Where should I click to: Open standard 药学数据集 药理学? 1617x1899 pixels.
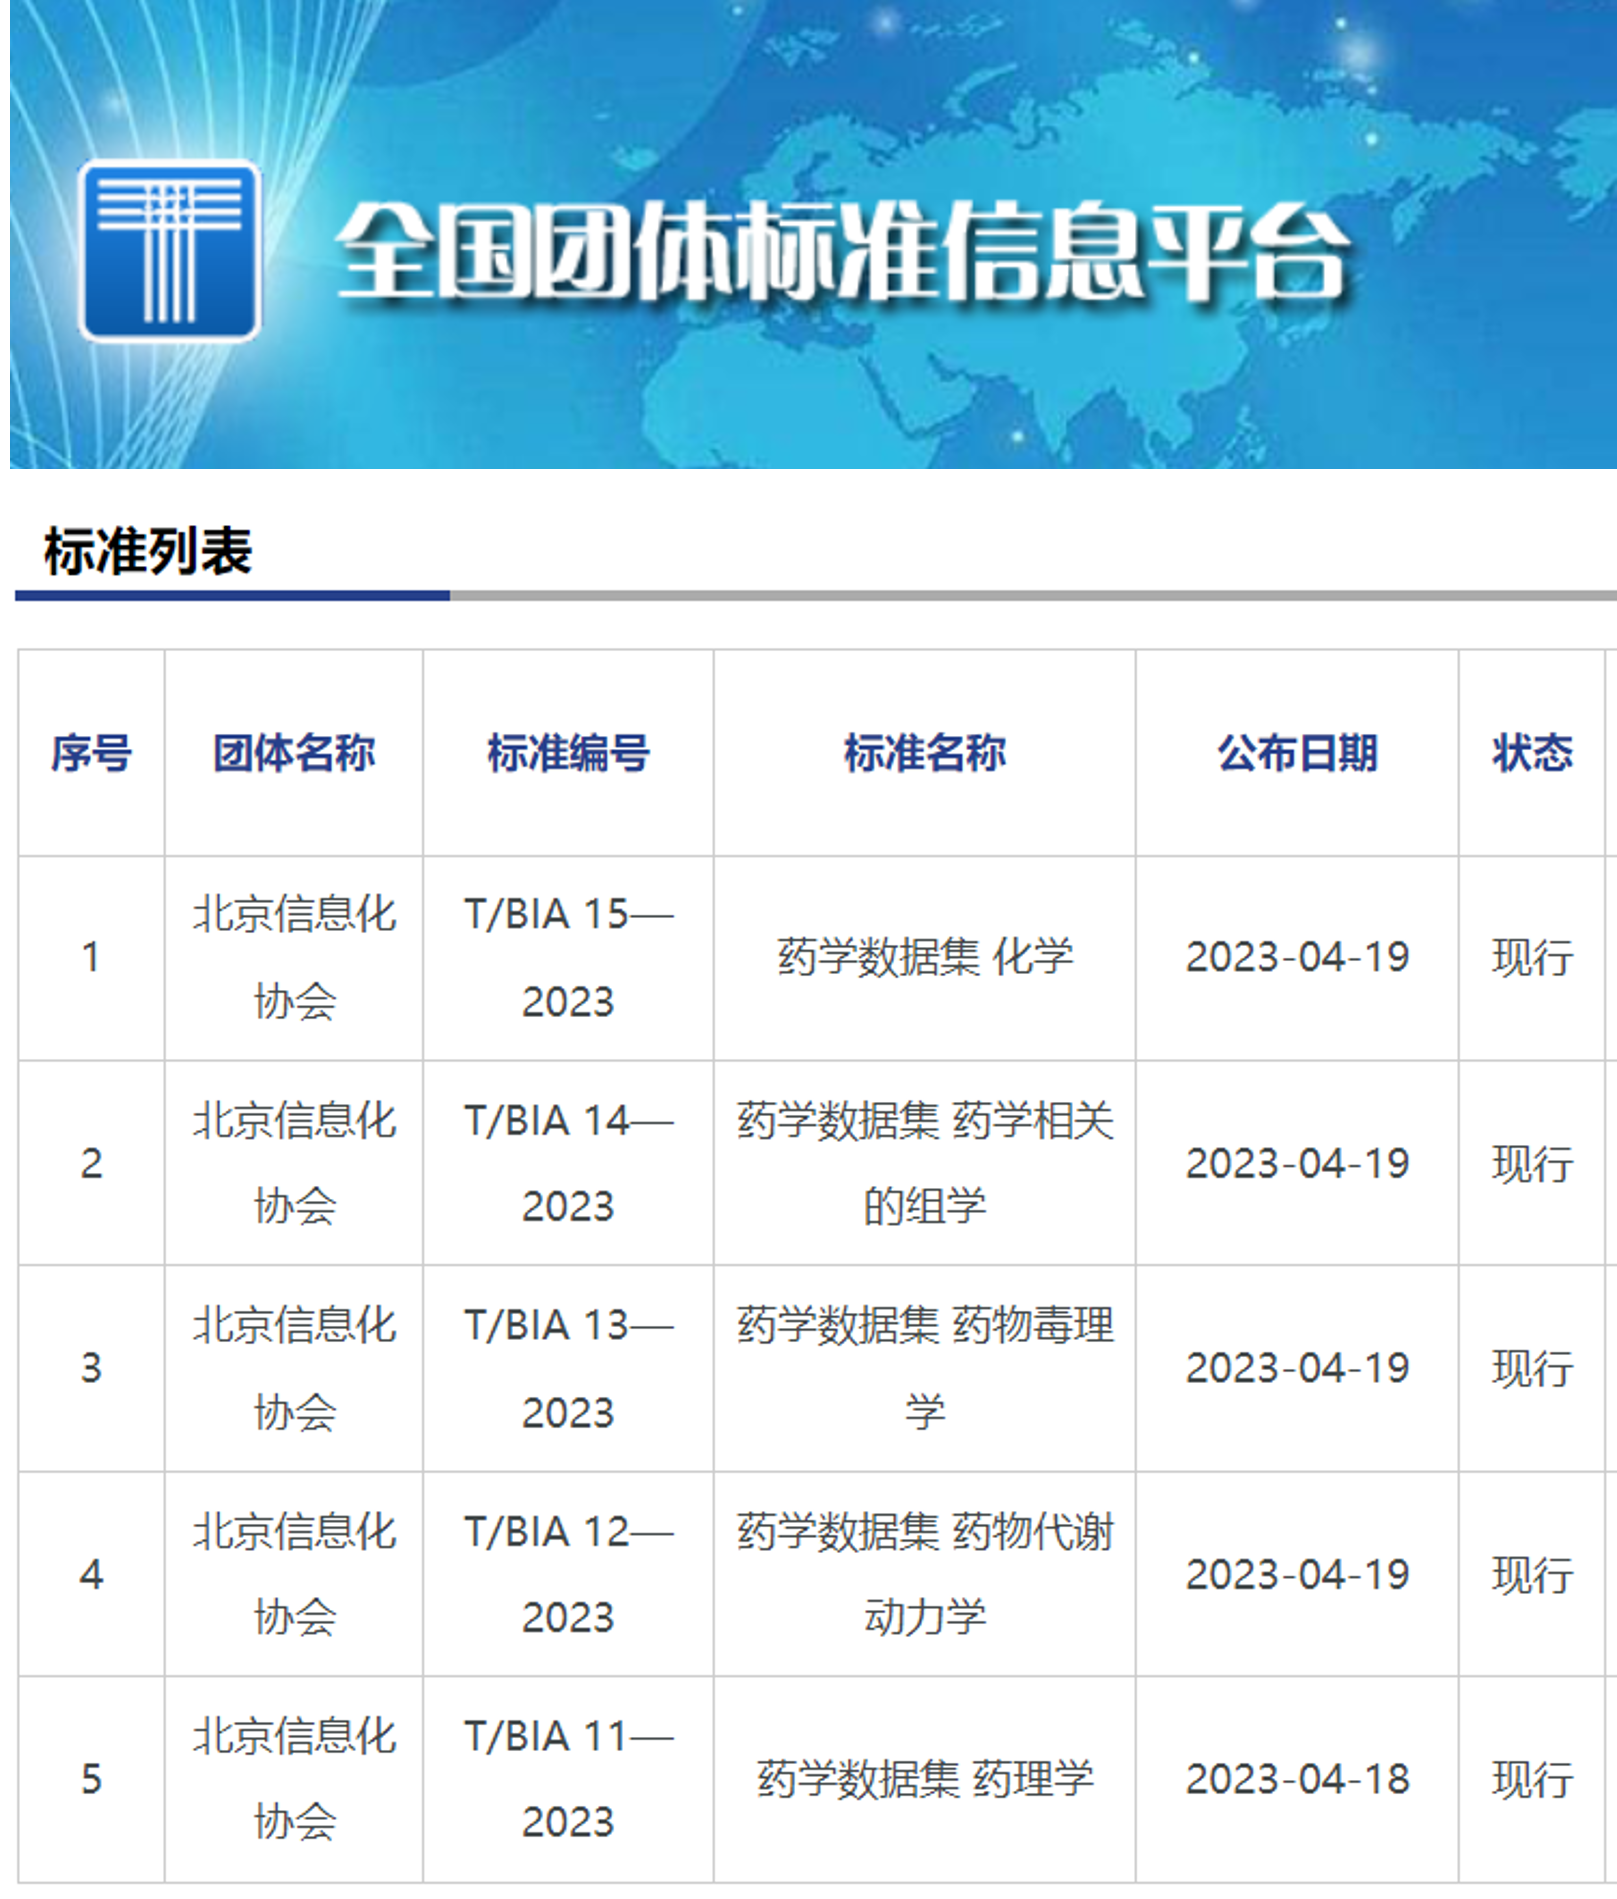[x=925, y=1779]
